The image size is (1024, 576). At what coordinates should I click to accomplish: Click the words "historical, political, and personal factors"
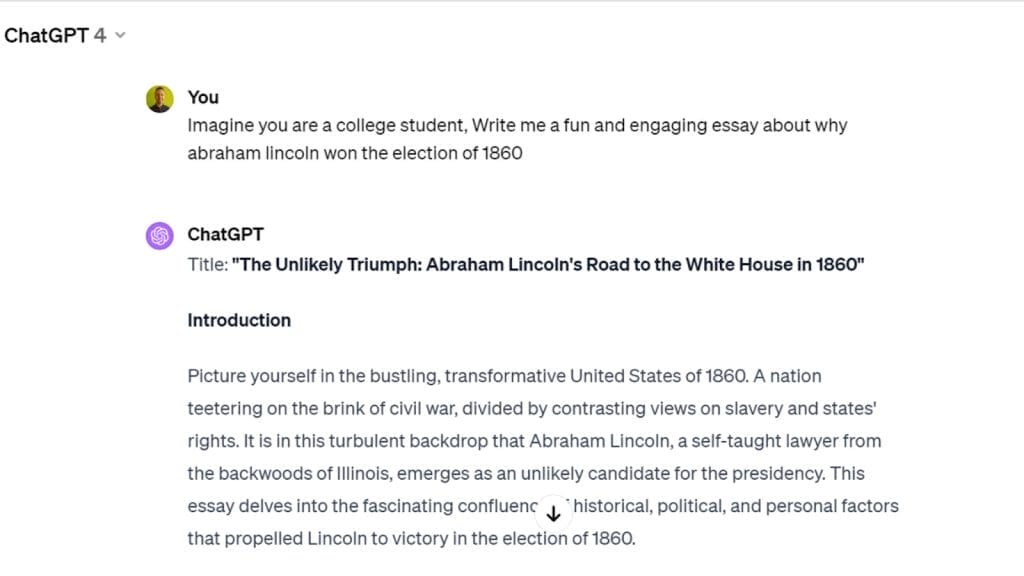coord(736,506)
